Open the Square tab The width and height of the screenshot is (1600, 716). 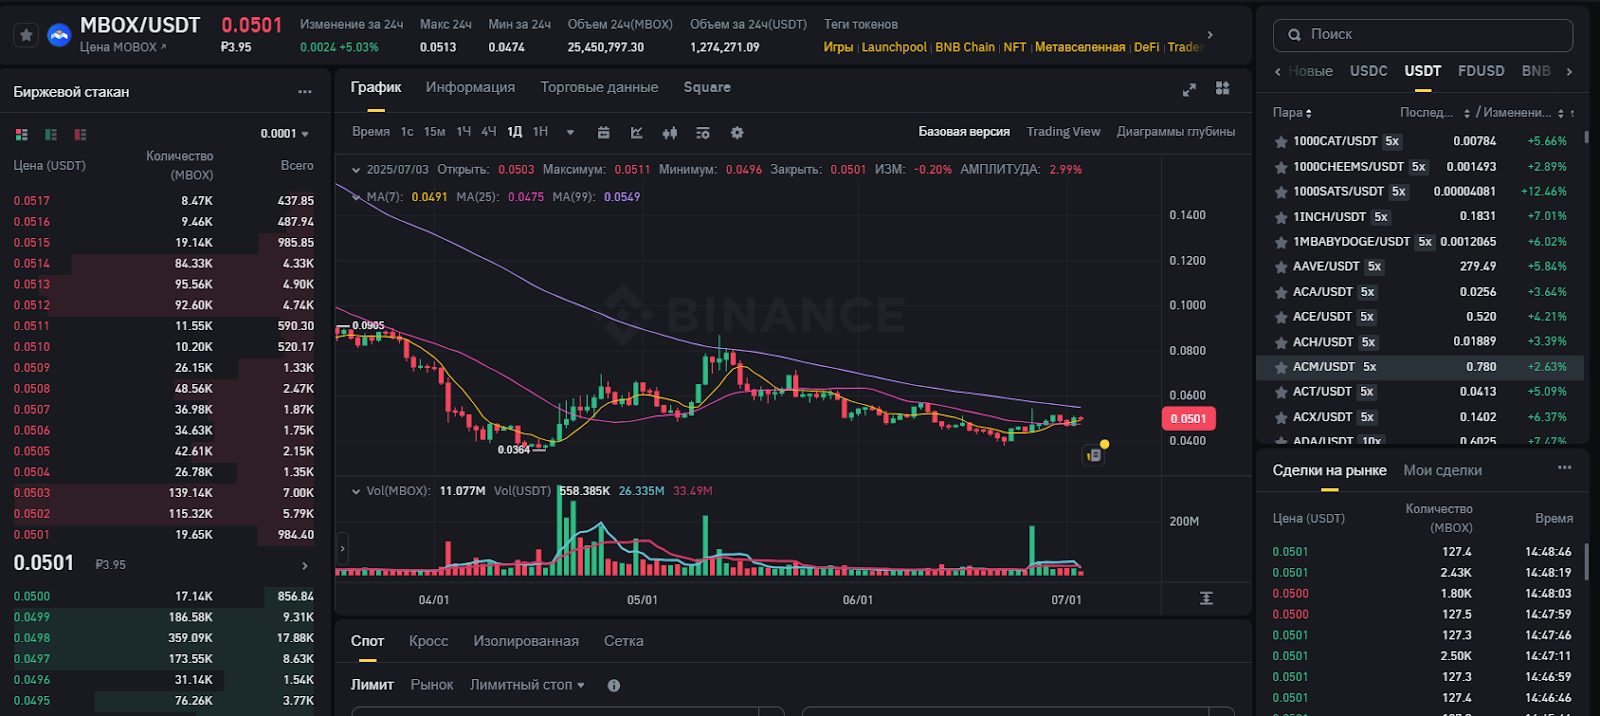click(707, 88)
